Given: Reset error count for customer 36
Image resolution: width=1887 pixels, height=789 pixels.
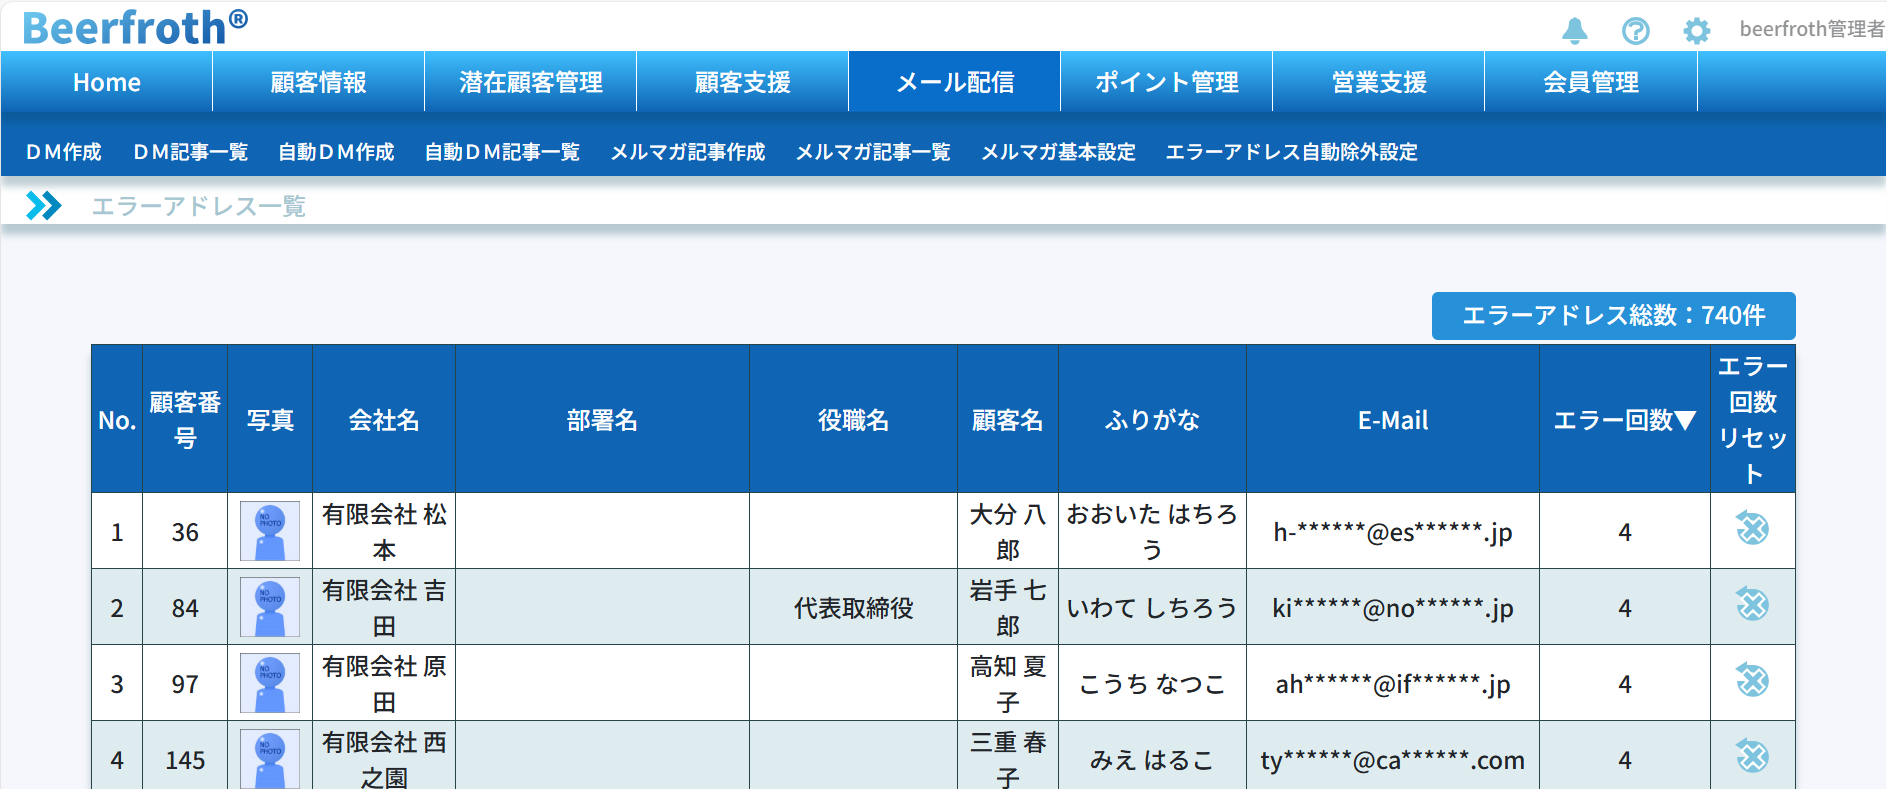Looking at the screenshot, I should click(x=1752, y=529).
